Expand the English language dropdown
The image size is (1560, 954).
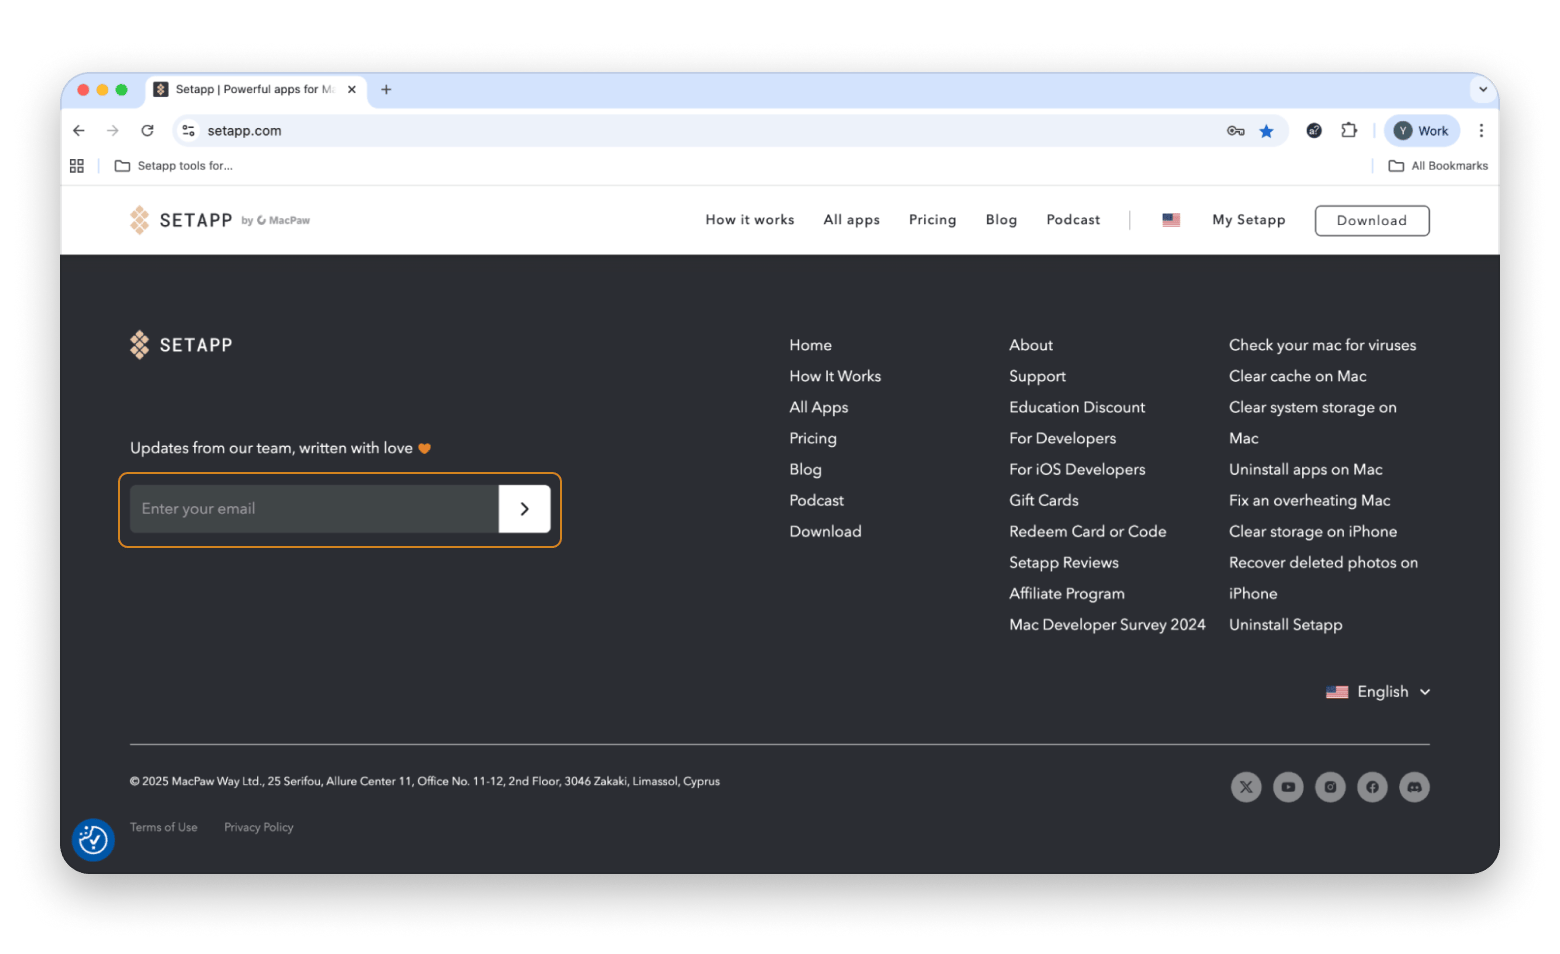(x=1378, y=692)
